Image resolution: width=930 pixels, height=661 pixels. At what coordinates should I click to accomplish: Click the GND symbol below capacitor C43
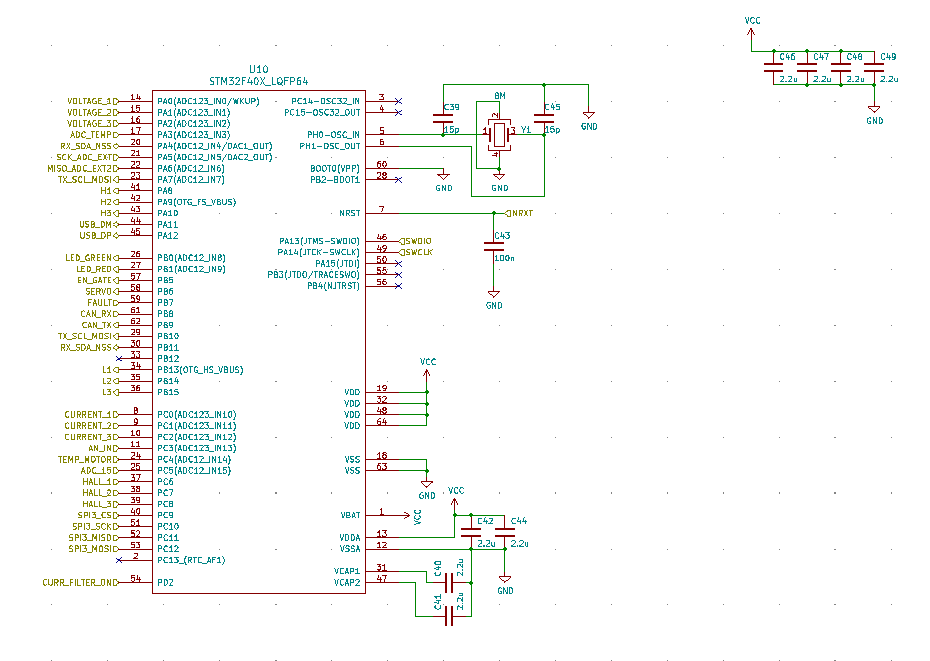pyautogui.click(x=493, y=294)
